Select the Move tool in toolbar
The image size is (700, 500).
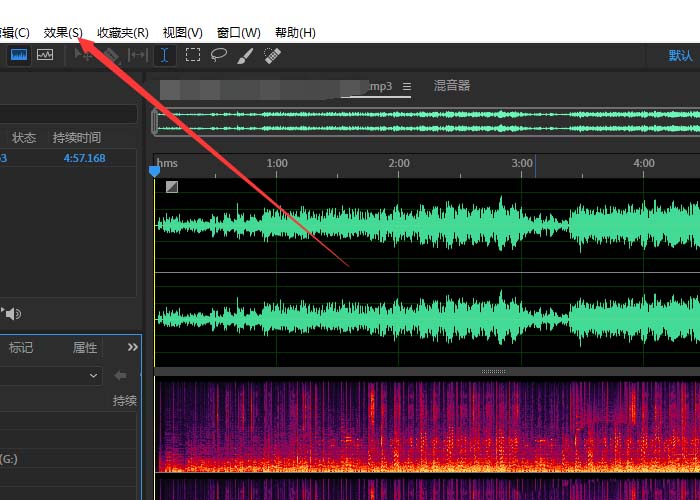pyautogui.click(x=85, y=56)
